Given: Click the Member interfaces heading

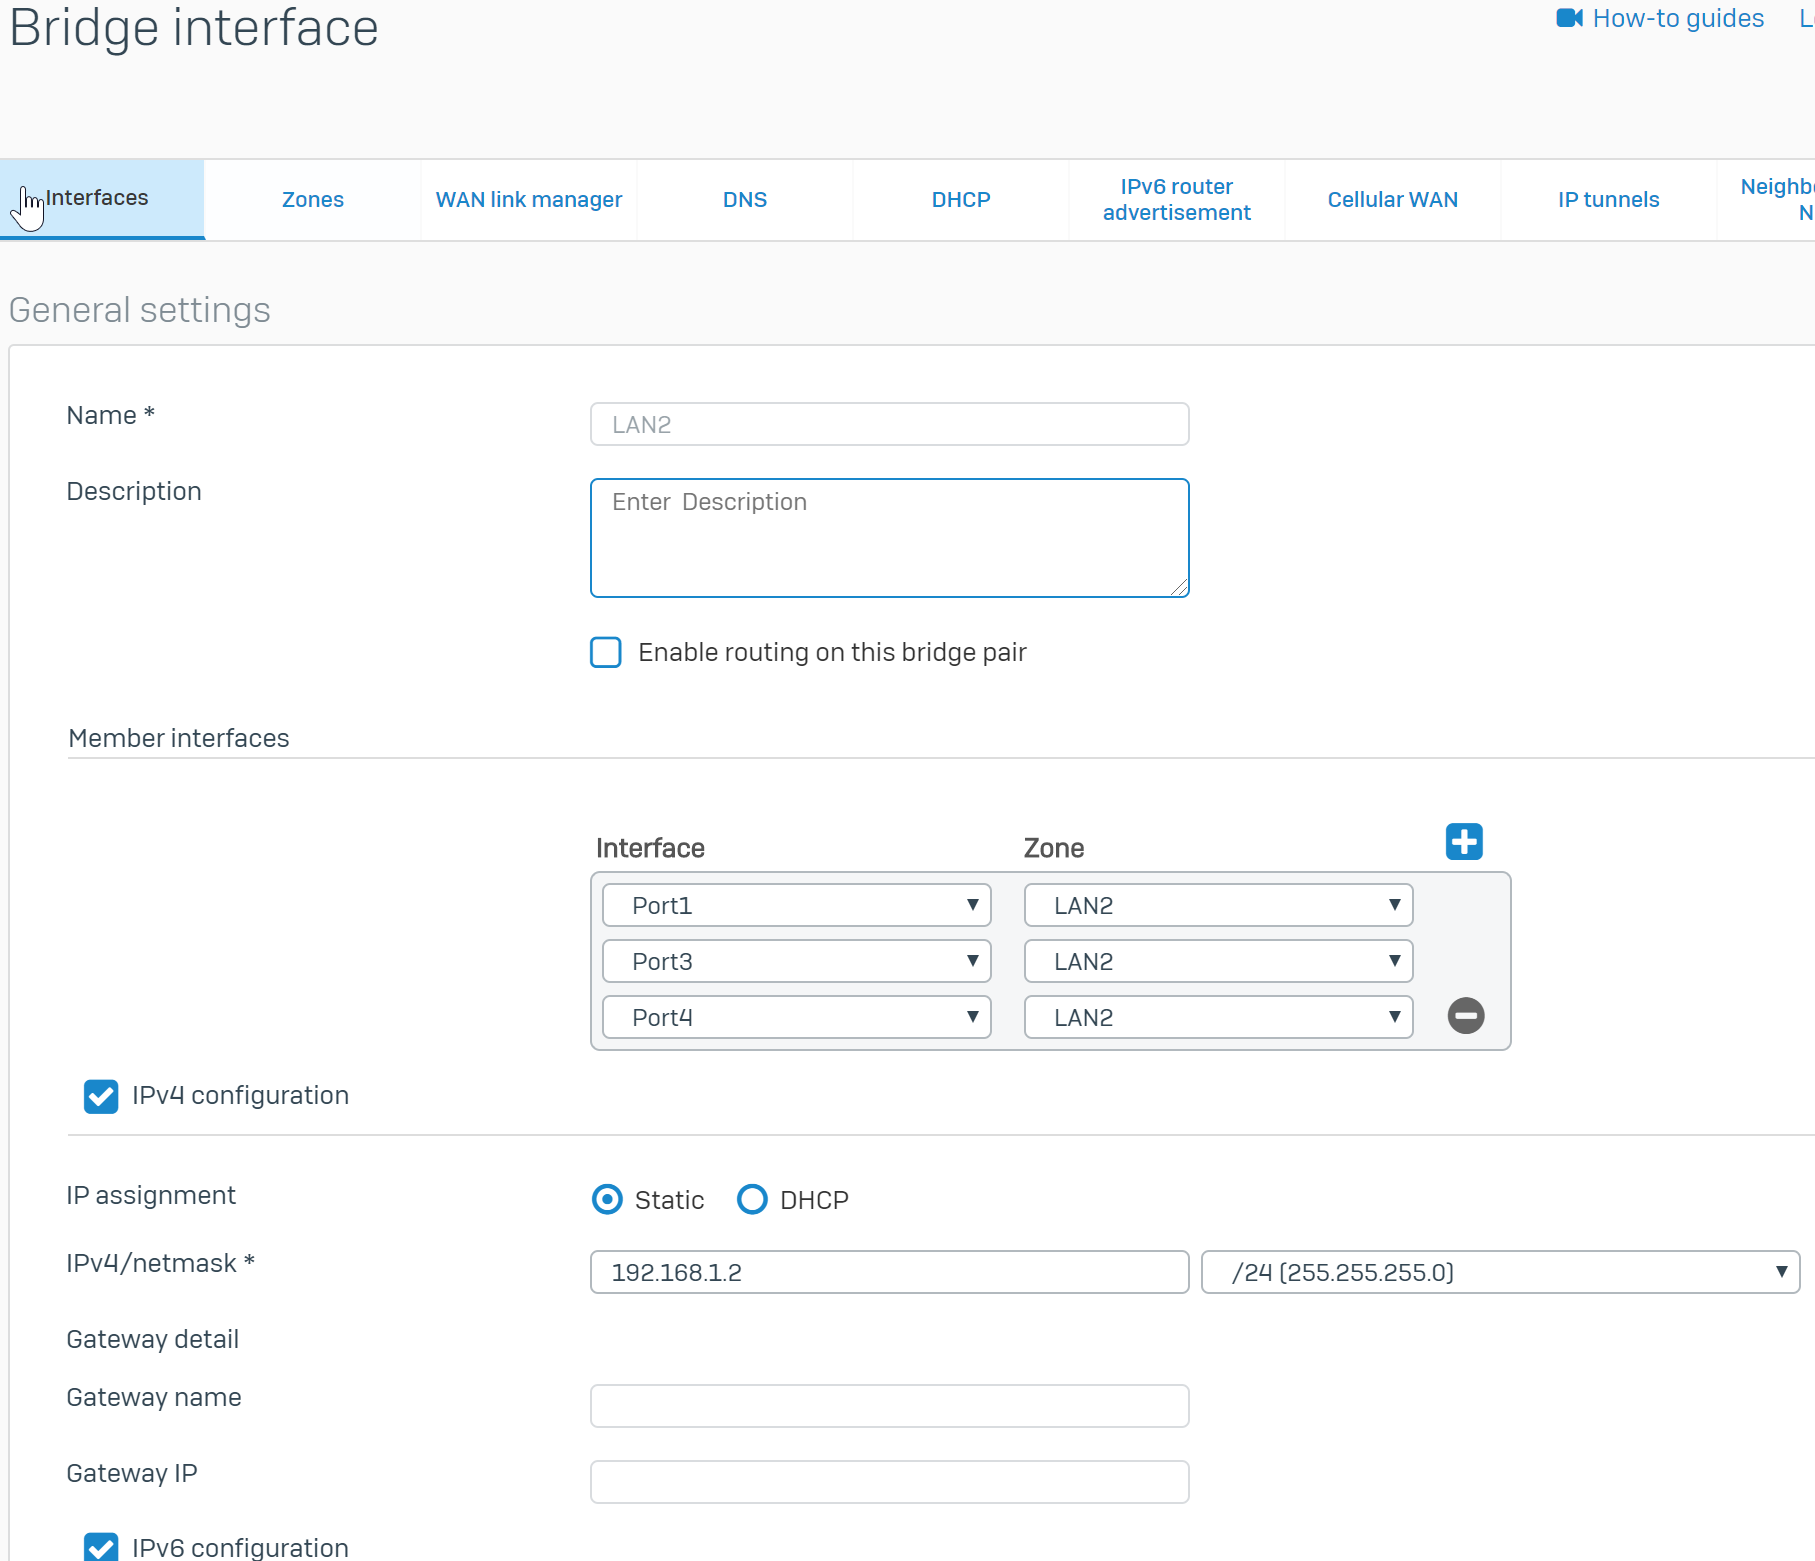Looking at the screenshot, I should [179, 738].
